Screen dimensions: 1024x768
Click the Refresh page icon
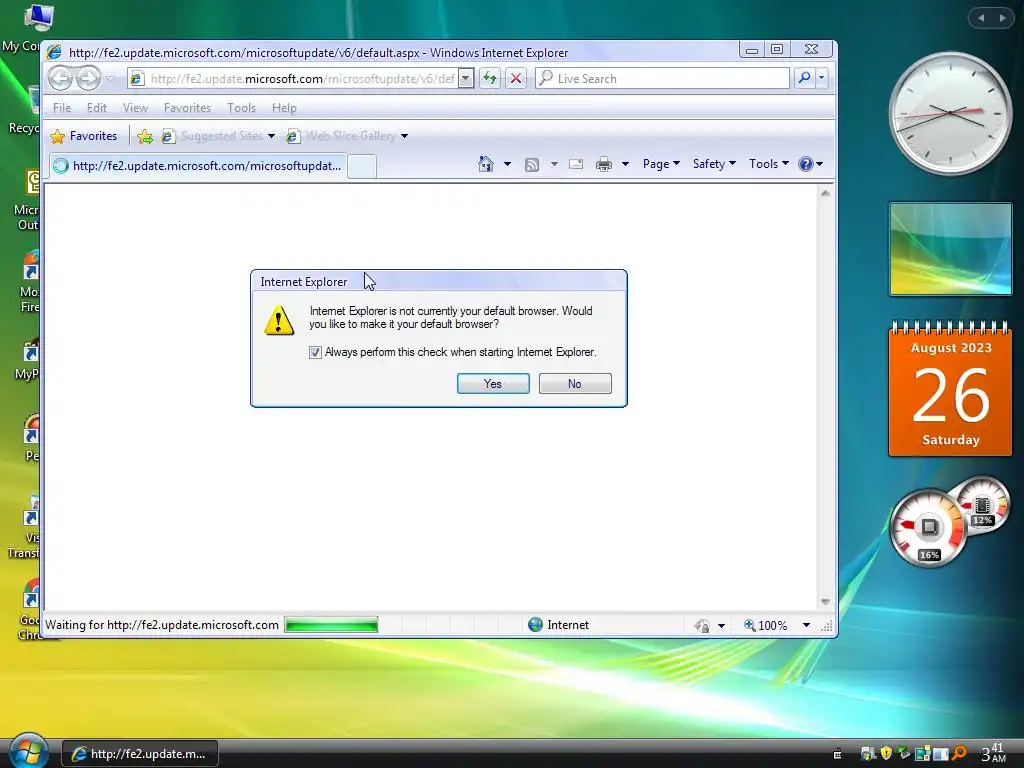pyautogui.click(x=490, y=78)
